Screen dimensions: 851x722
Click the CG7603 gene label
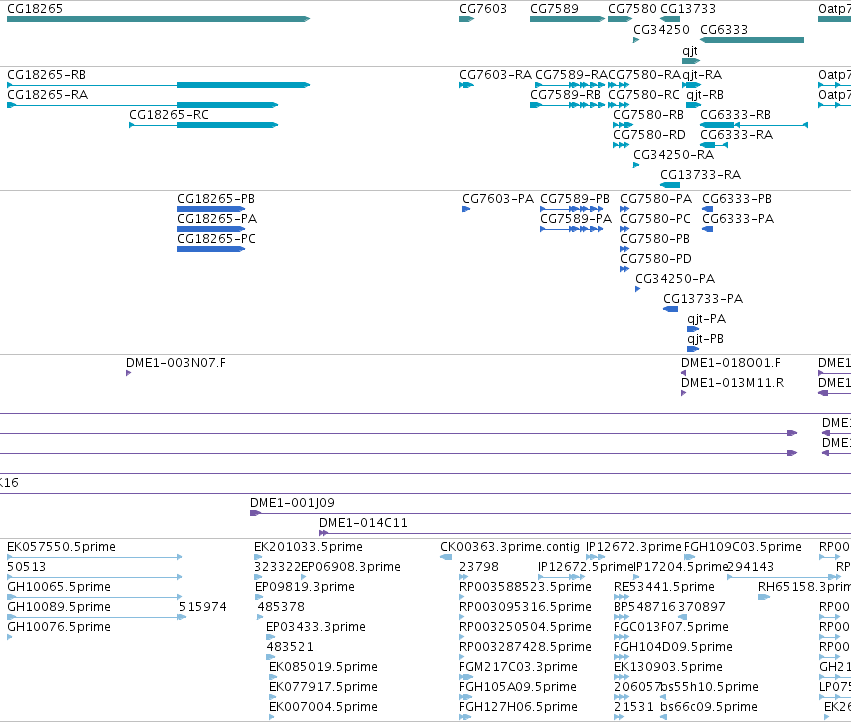pyautogui.click(x=483, y=9)
